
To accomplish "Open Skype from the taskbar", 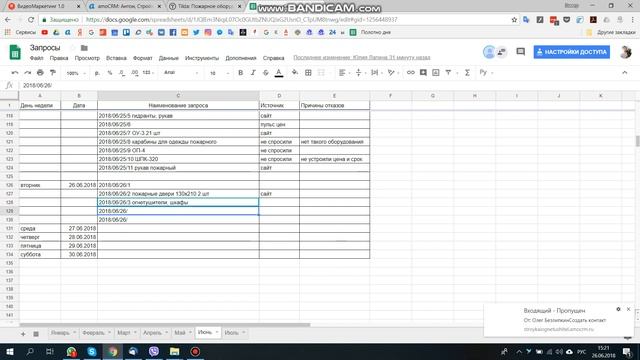I will 92,351.
